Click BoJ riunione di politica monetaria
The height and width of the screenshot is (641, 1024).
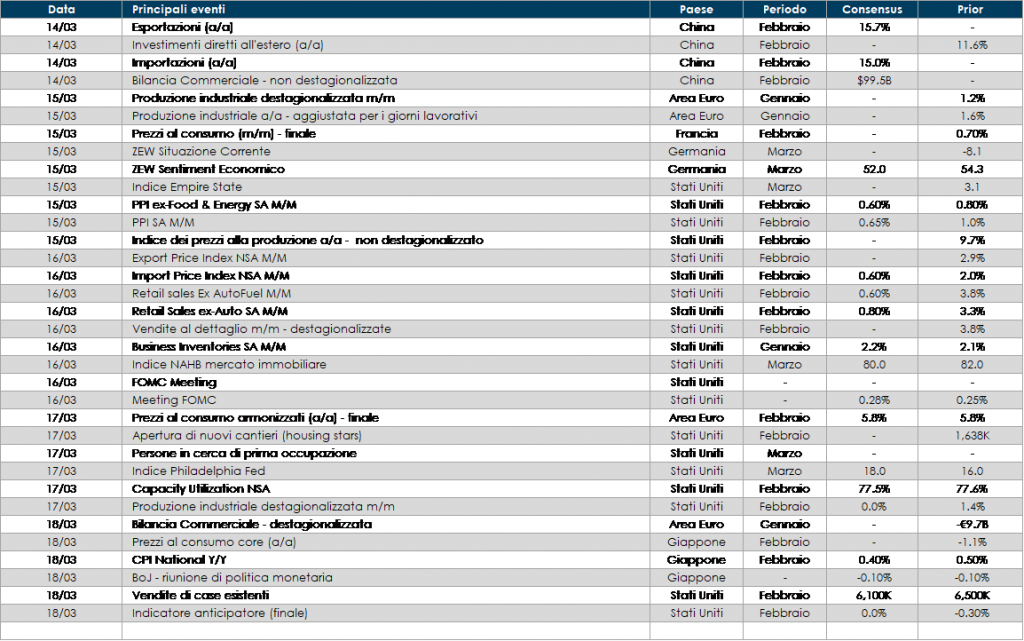click(232, 578)
